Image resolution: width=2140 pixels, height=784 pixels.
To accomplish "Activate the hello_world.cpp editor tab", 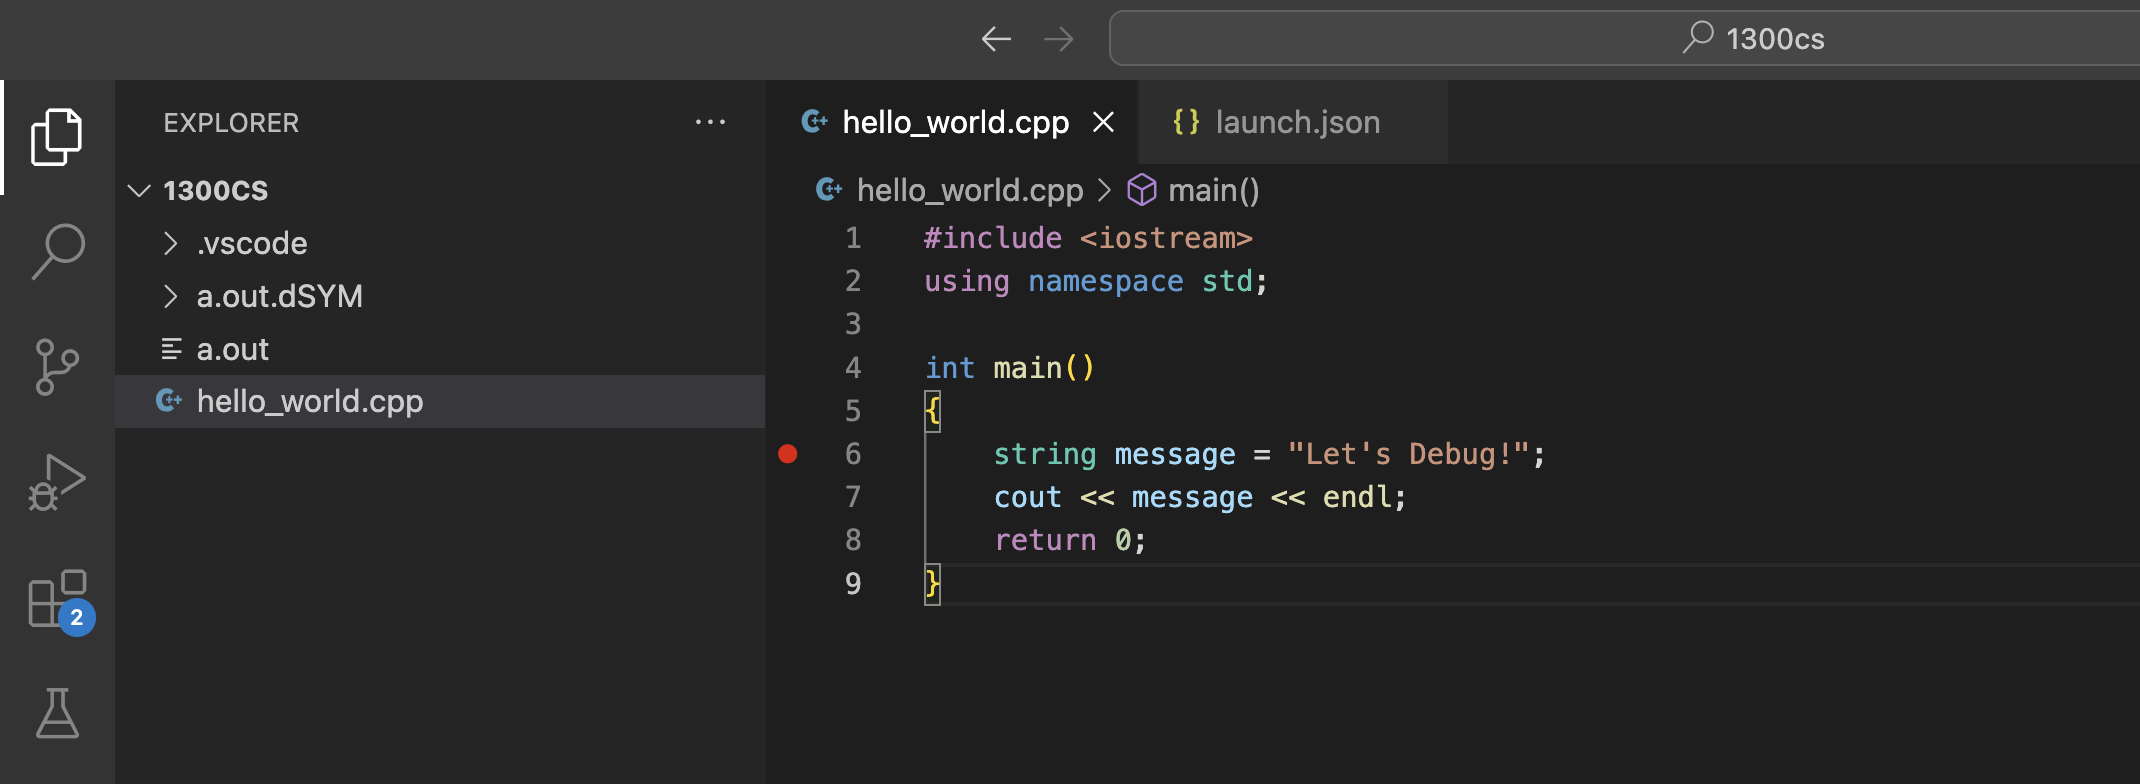I will pyautogui.click(x=952, y=122).
